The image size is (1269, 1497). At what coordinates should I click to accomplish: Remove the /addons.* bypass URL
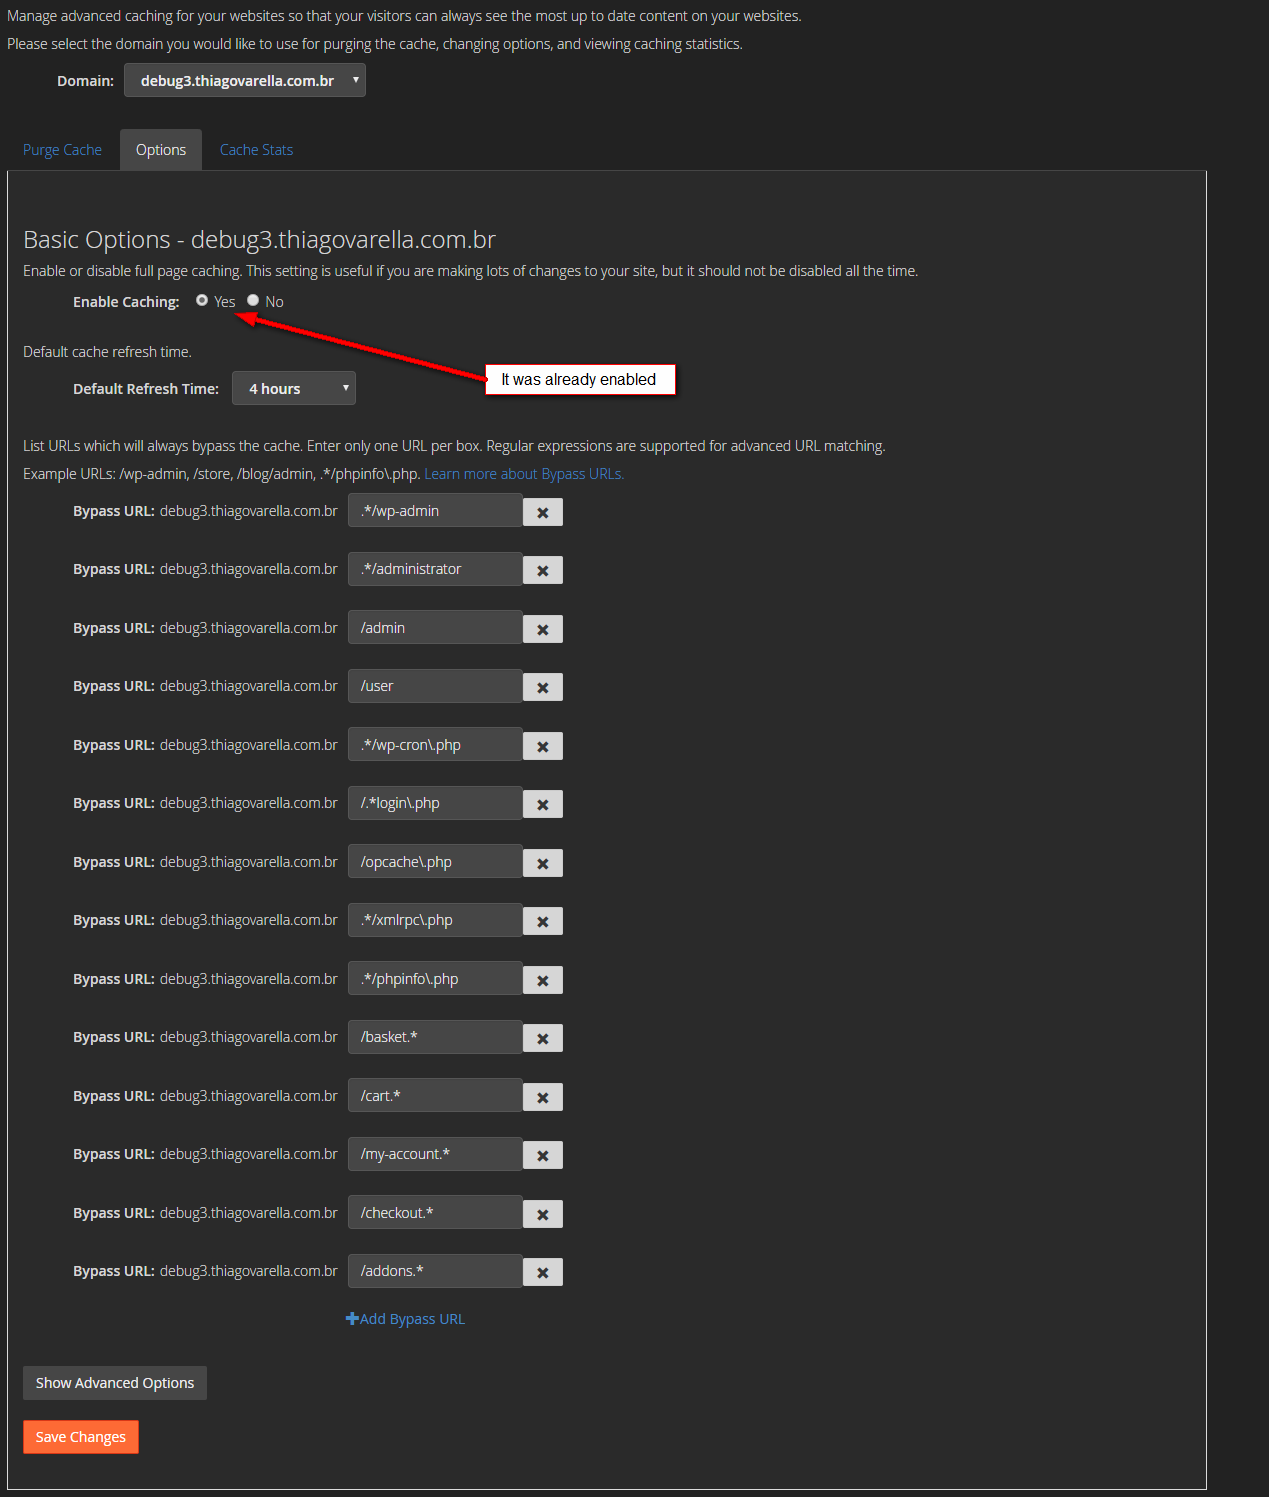coord(543,1272)
